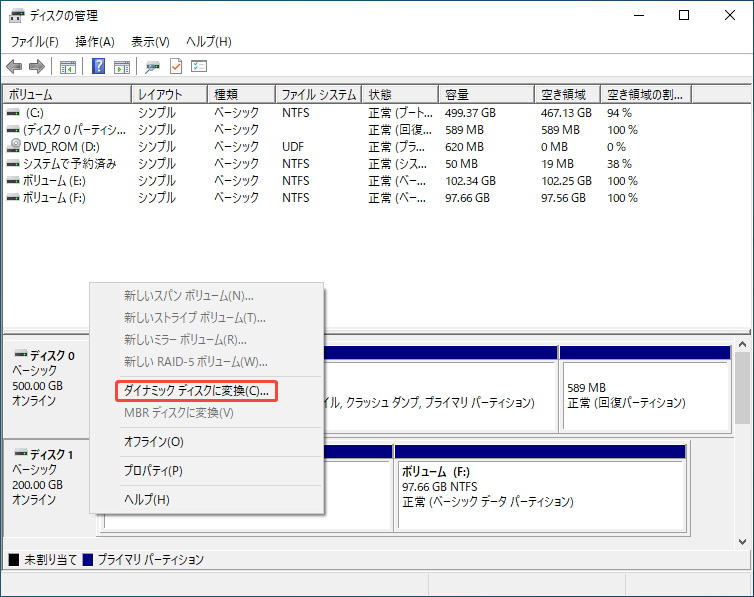Click the disk icon next to ディスク 0
This screenshot has height=597, width=754.
point(21,354)
